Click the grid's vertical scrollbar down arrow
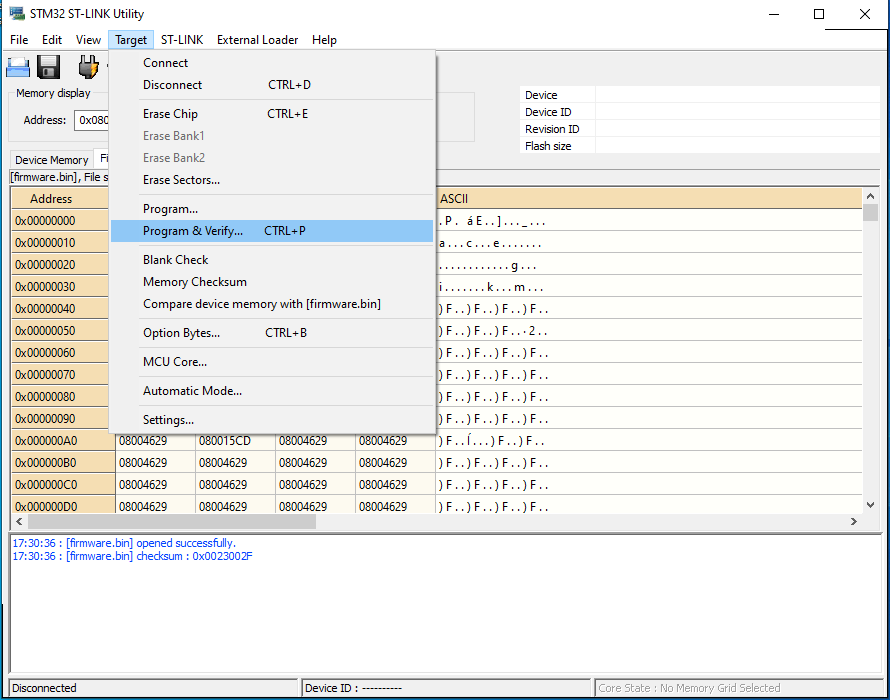The image size is (890, 700). coord(871,505)
